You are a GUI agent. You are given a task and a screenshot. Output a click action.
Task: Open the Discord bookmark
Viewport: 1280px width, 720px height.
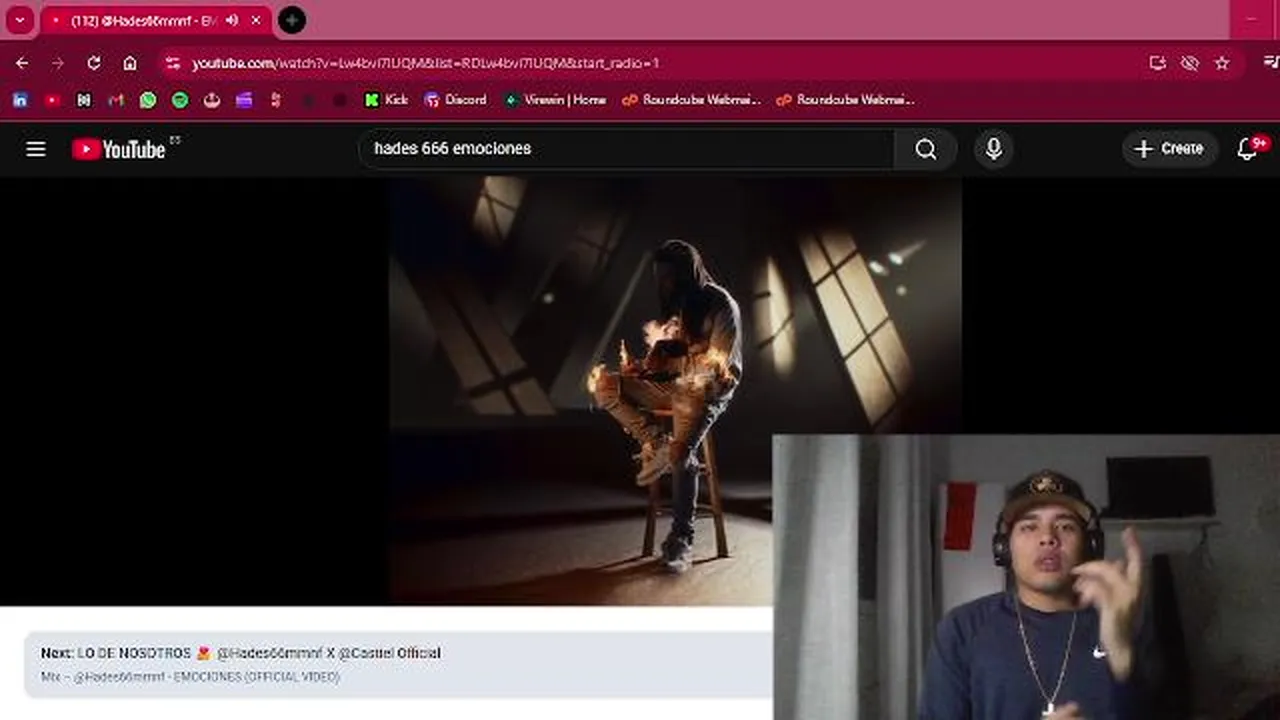coord(455,100)
